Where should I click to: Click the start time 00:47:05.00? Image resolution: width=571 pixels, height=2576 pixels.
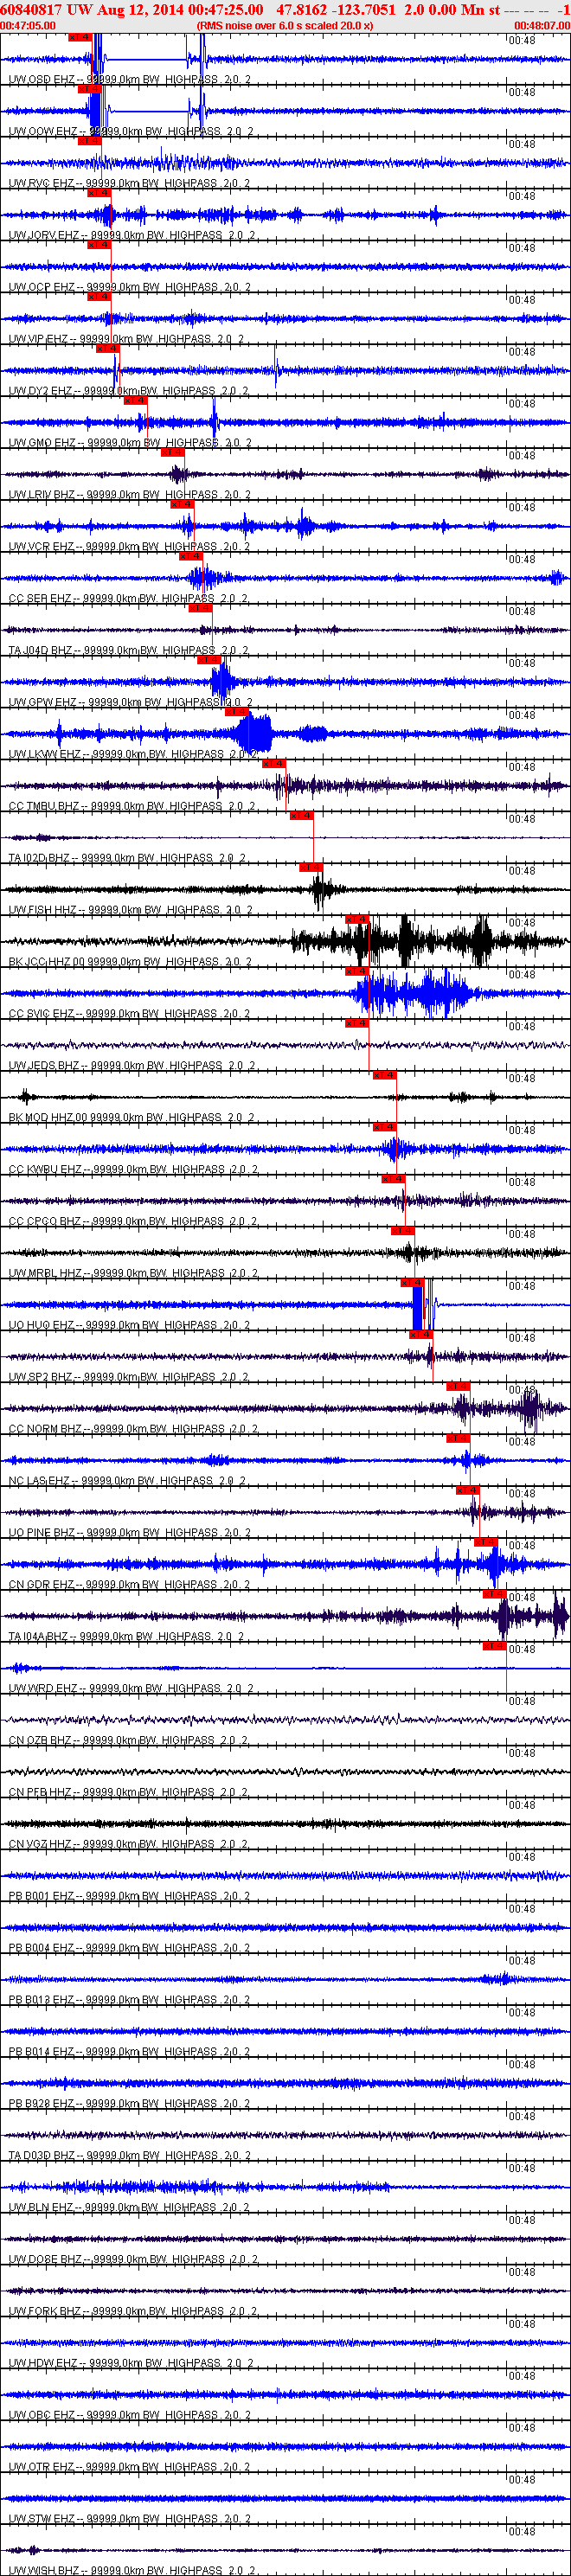pyautogui.click(x=28, y=25)
